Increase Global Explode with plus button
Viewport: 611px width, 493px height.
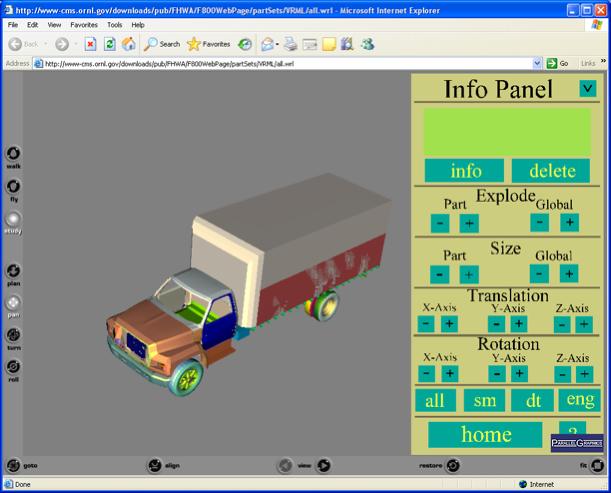click(x=569, y=222)
